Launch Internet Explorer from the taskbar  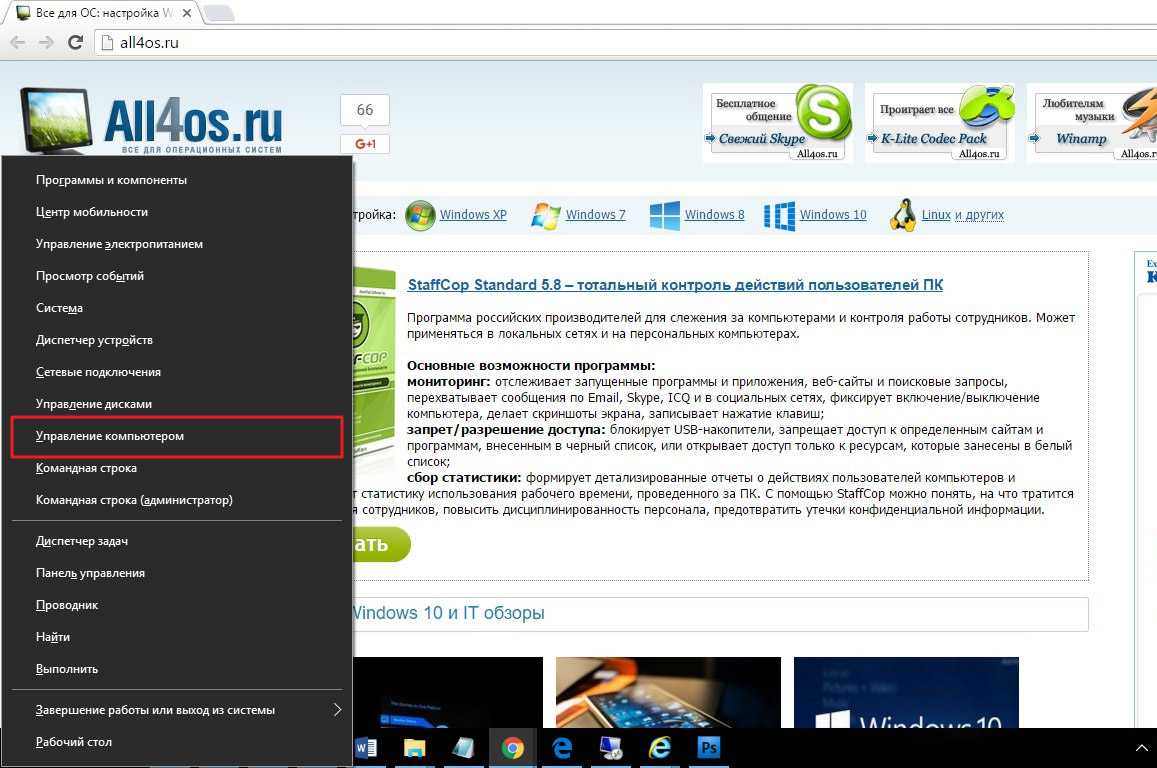660,748
